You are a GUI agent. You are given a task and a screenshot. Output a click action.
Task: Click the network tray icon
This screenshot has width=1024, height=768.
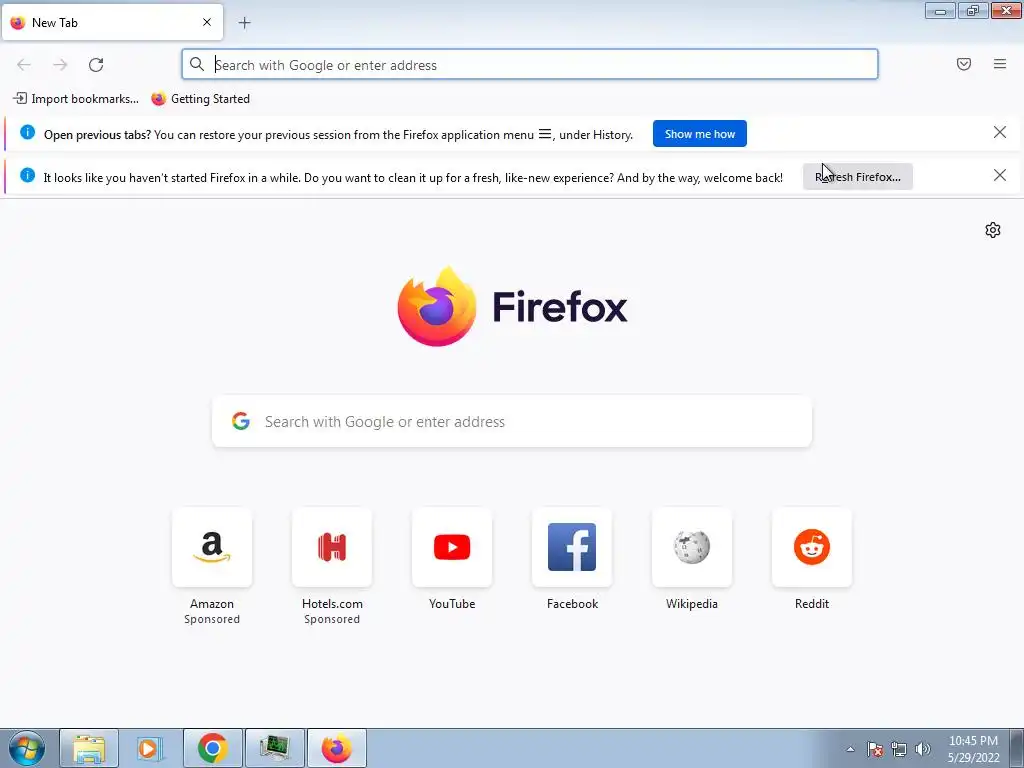899,749
